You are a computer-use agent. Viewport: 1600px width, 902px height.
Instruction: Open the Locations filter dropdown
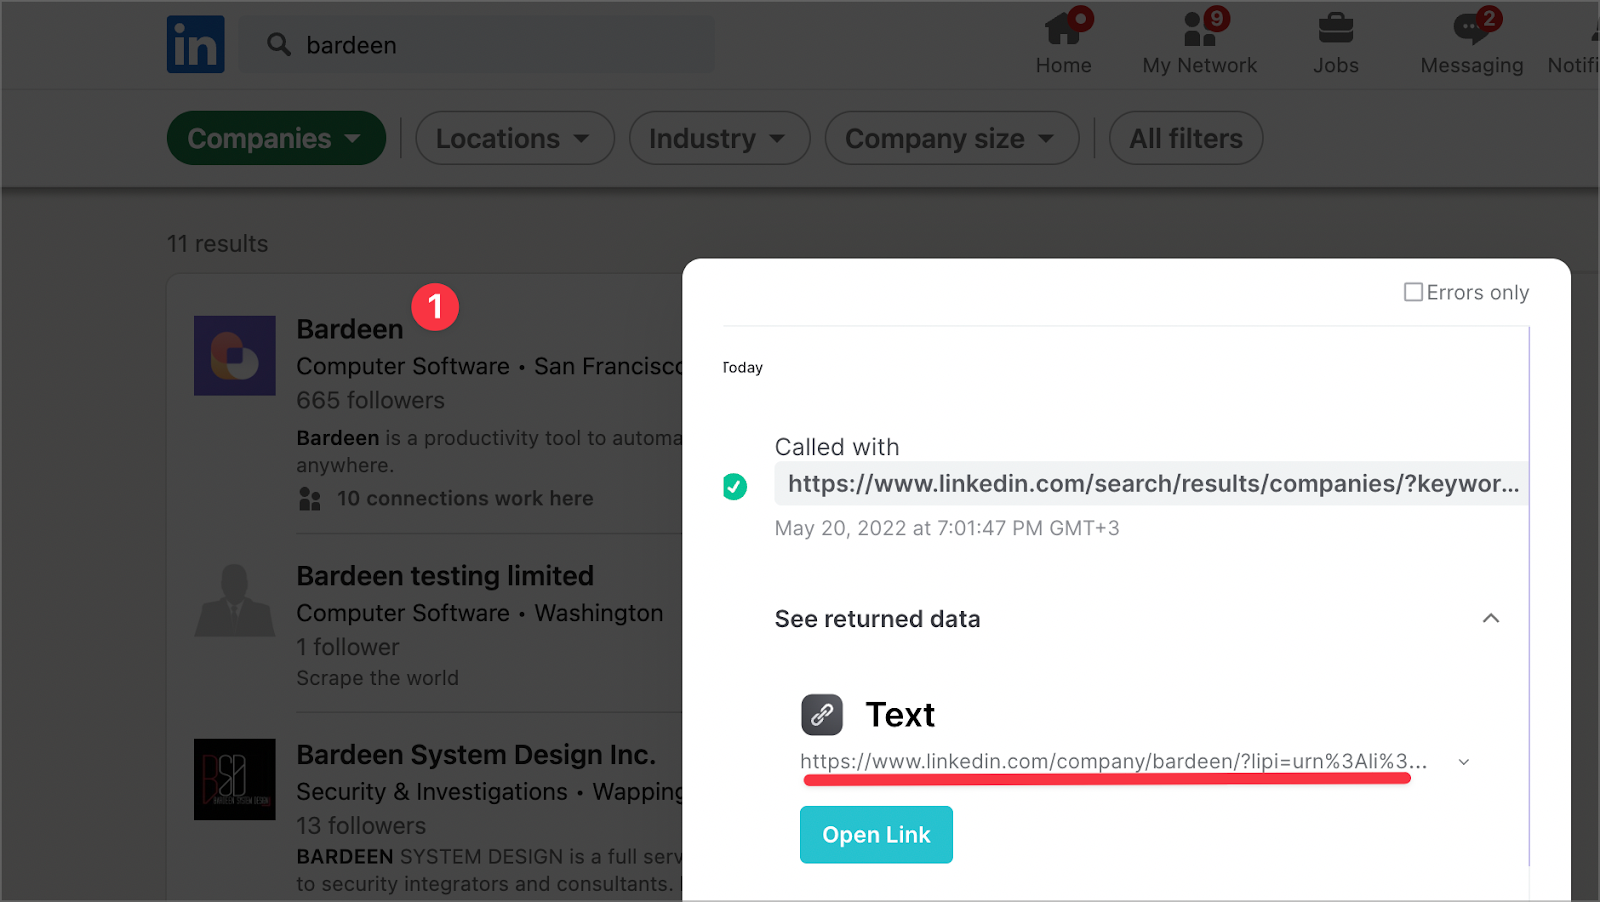pyautogui.click(x=514, y=138)
